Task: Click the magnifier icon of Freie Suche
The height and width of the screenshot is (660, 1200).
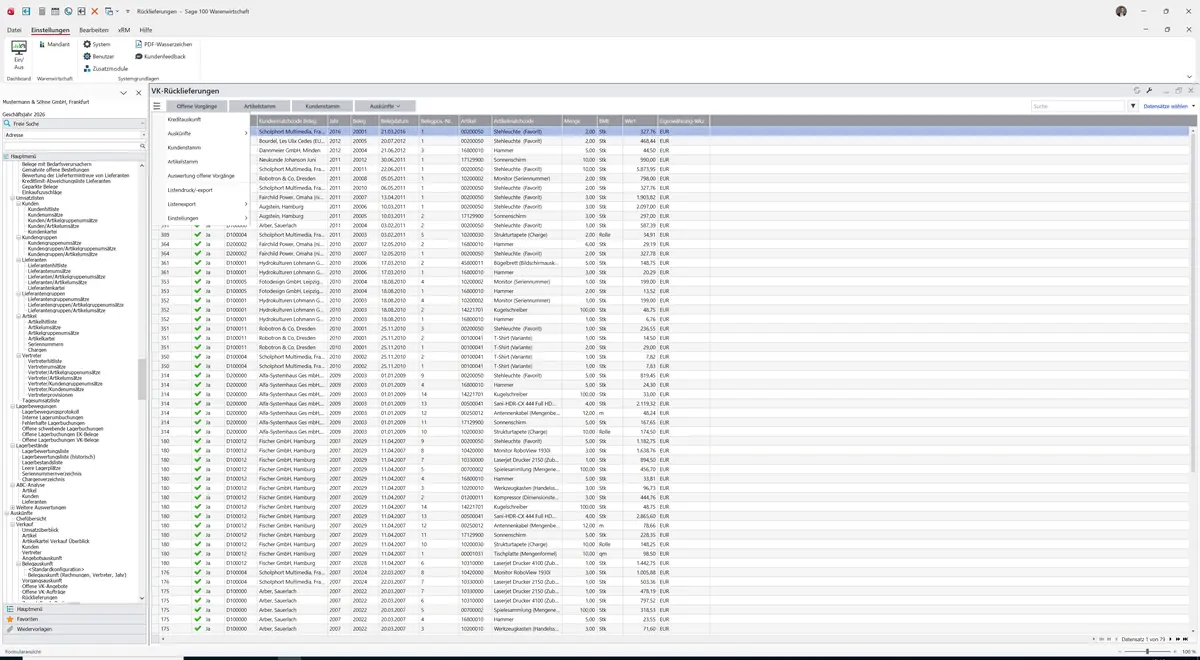Action: click(x=7, y=124)
